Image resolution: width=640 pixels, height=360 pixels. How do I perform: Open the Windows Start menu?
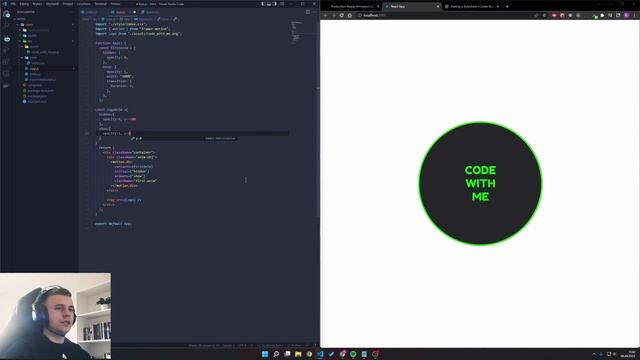click(265, 354)
